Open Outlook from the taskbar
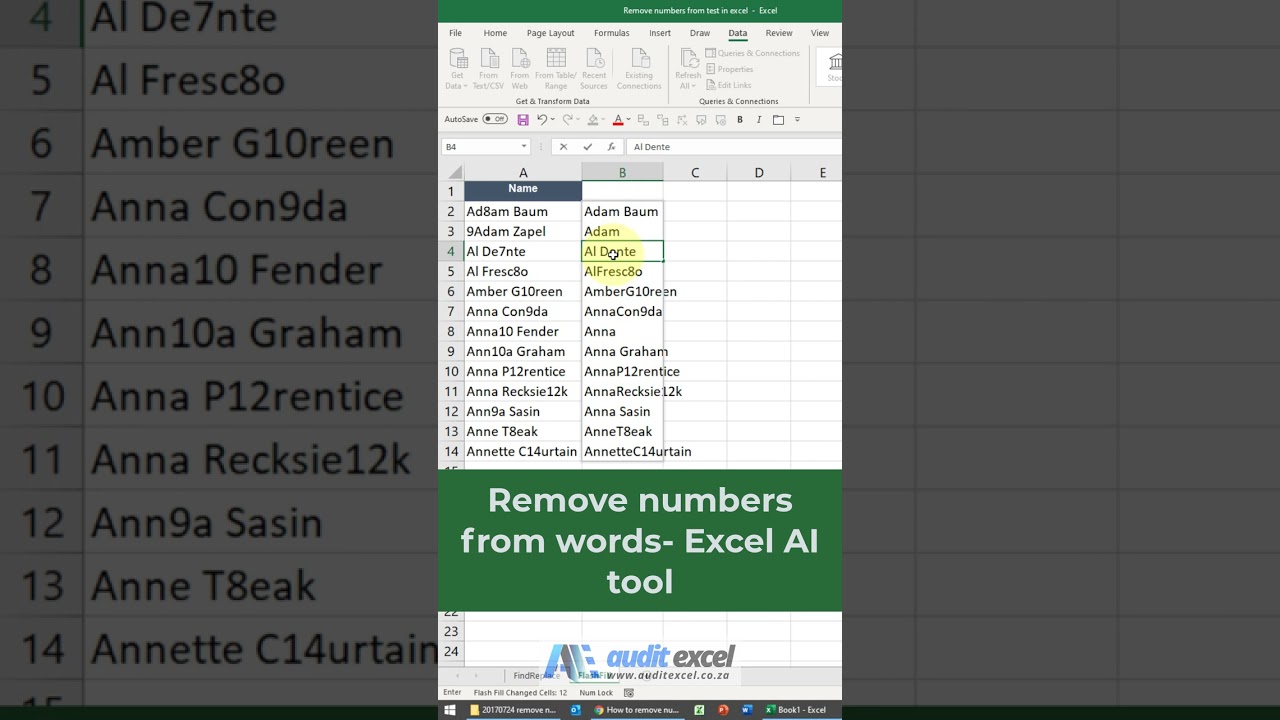This screenshot has height=720, width=1280. (x=576, y=710)
